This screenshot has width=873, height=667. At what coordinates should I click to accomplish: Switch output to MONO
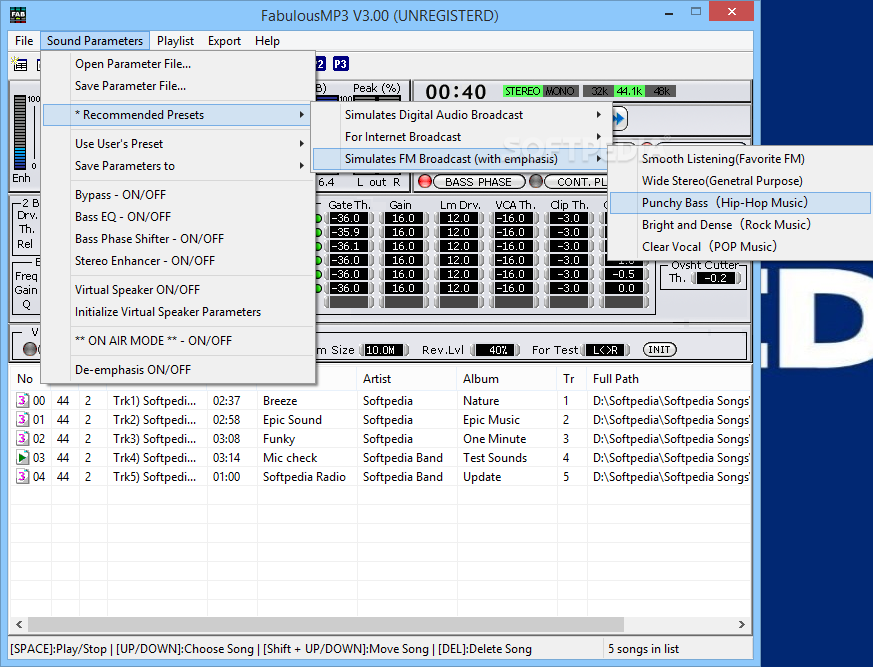pos(560,91)
